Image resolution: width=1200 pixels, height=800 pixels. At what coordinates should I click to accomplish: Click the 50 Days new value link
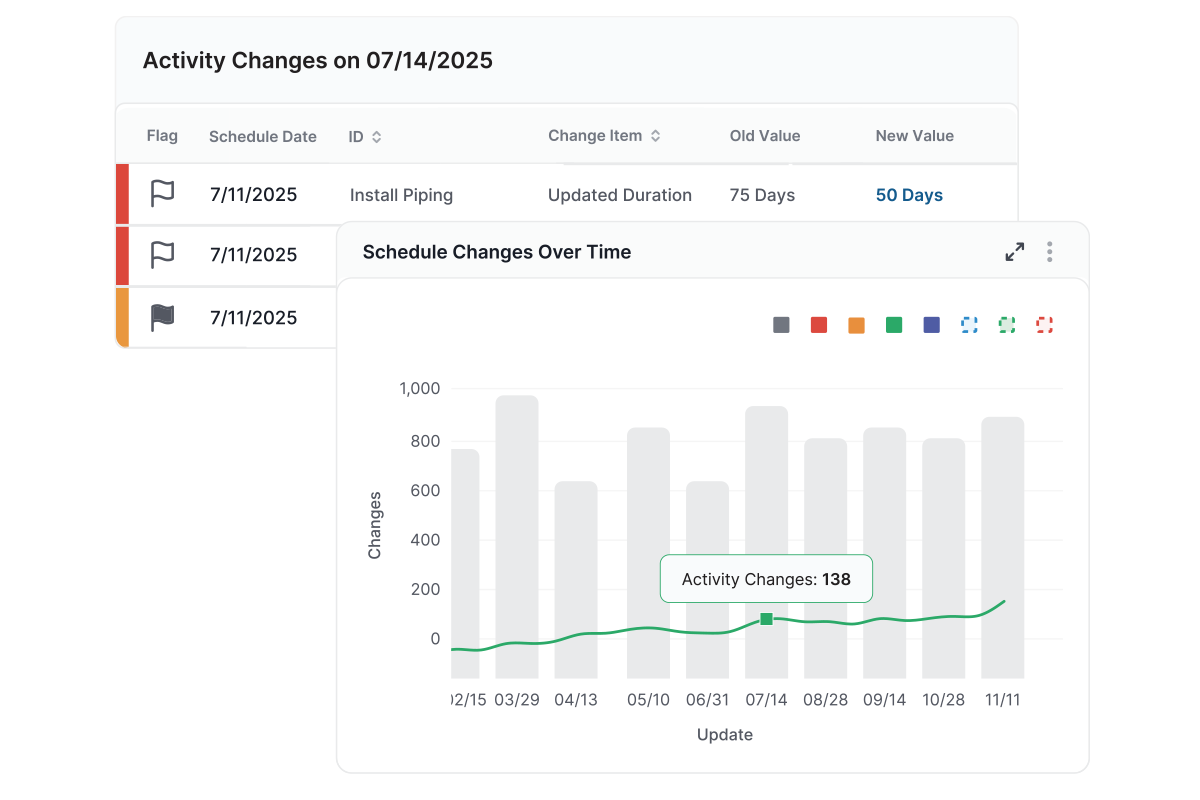(x=908, y=194)
